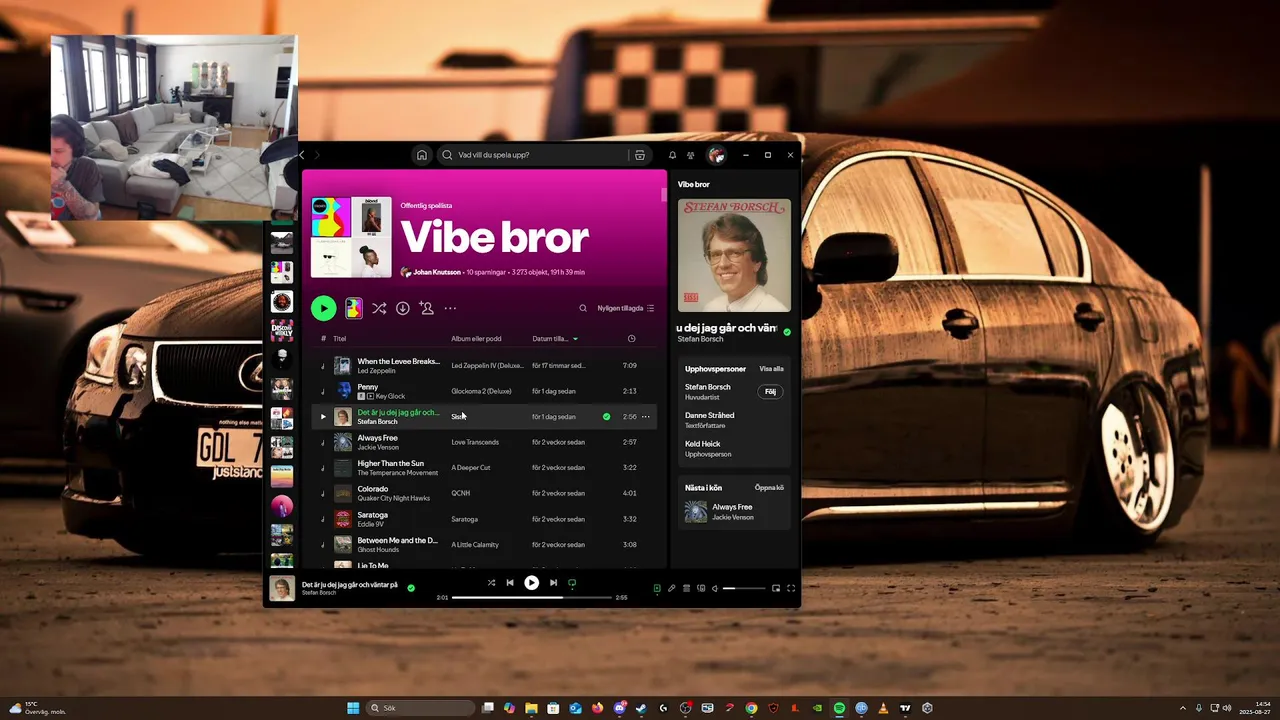Click the Stefan Borsch album art in side panel

pos(734,255)
